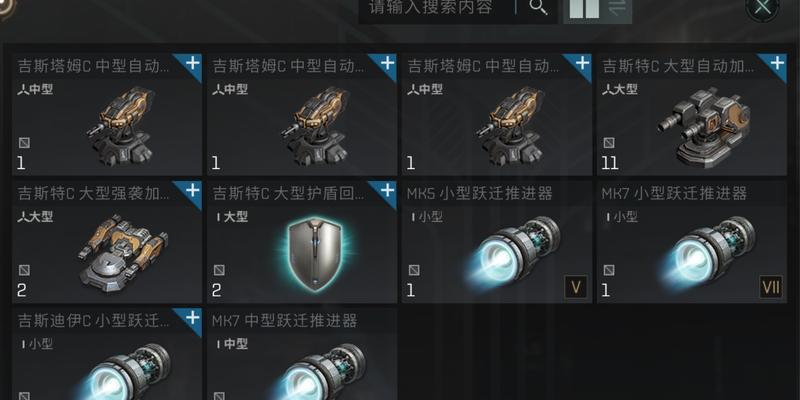Switch to the two-column grid view
The width and height of the screenshot is (800, 400).
tap(584, 9)
